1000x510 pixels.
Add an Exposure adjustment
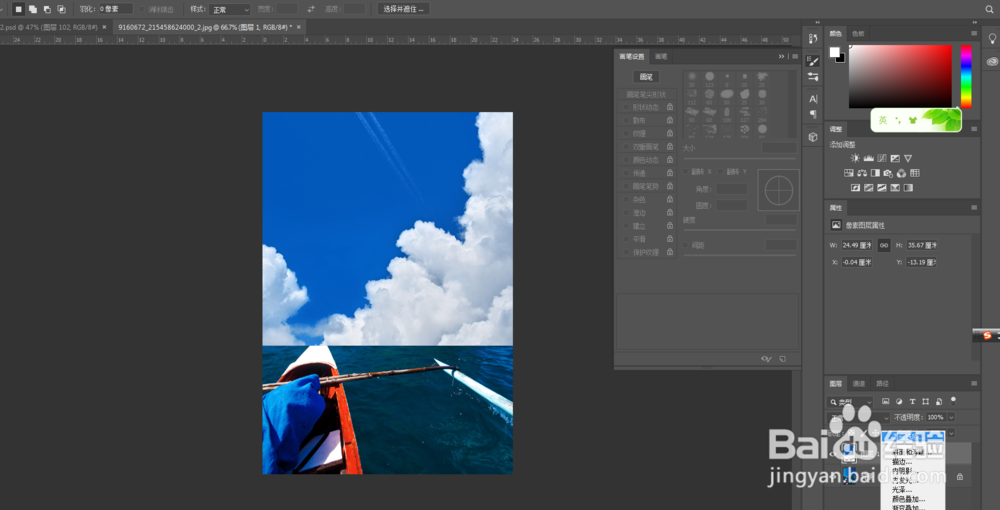point(895,158)
